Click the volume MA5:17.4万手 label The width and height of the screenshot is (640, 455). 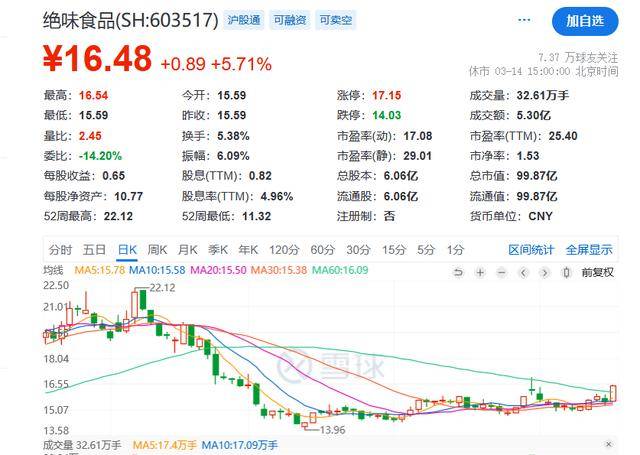point(164,445)
